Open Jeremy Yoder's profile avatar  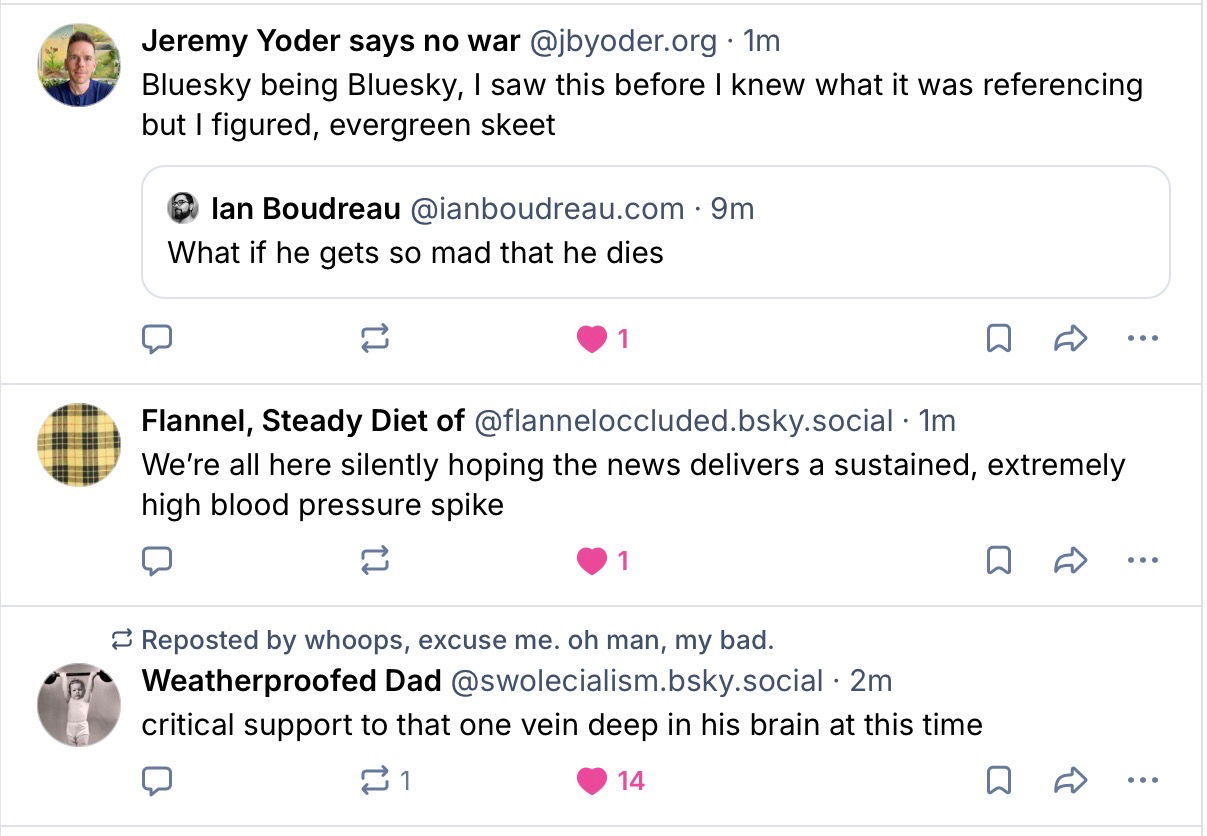click(x=79, y=63)
